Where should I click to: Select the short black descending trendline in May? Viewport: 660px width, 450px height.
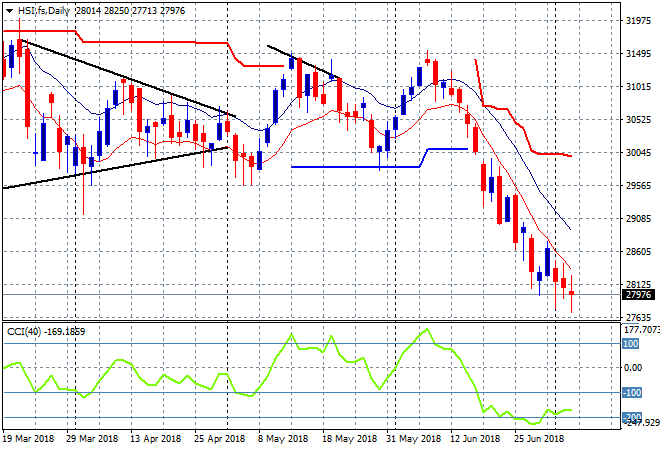pyautogui.click(x=304, y=62)
